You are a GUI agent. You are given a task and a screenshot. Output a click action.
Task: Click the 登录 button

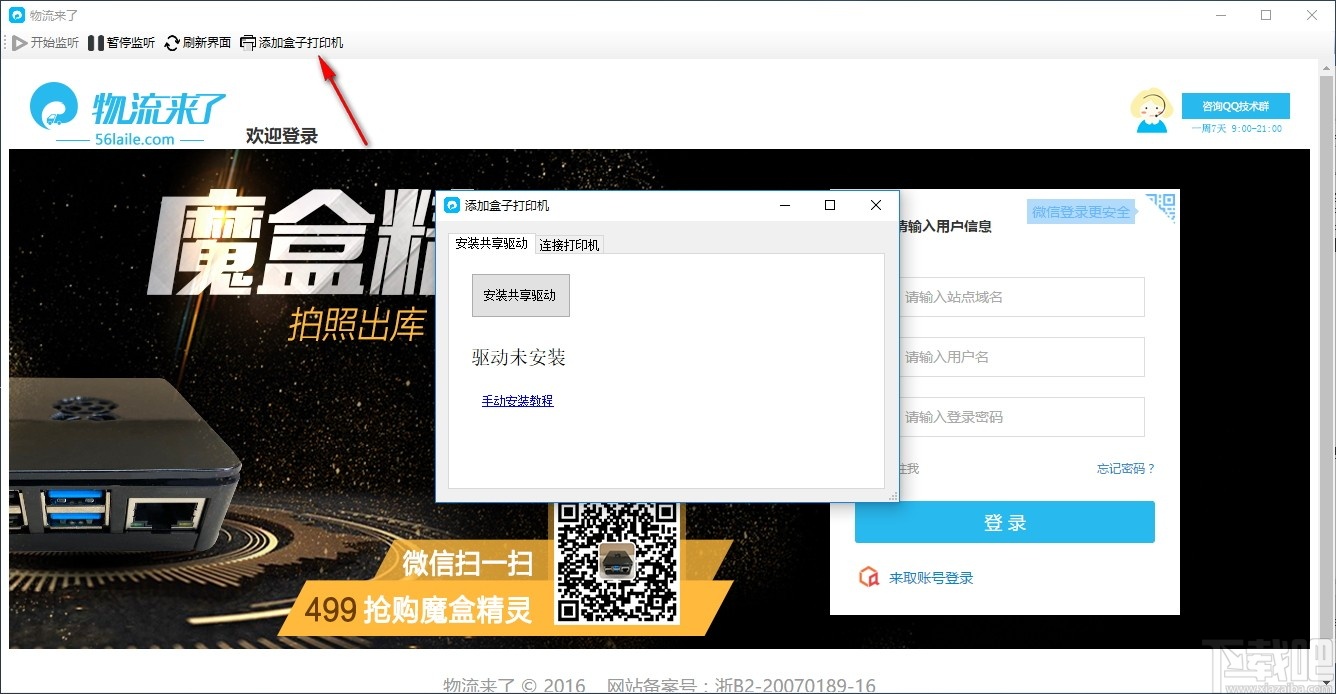(x=1005, y=522)
